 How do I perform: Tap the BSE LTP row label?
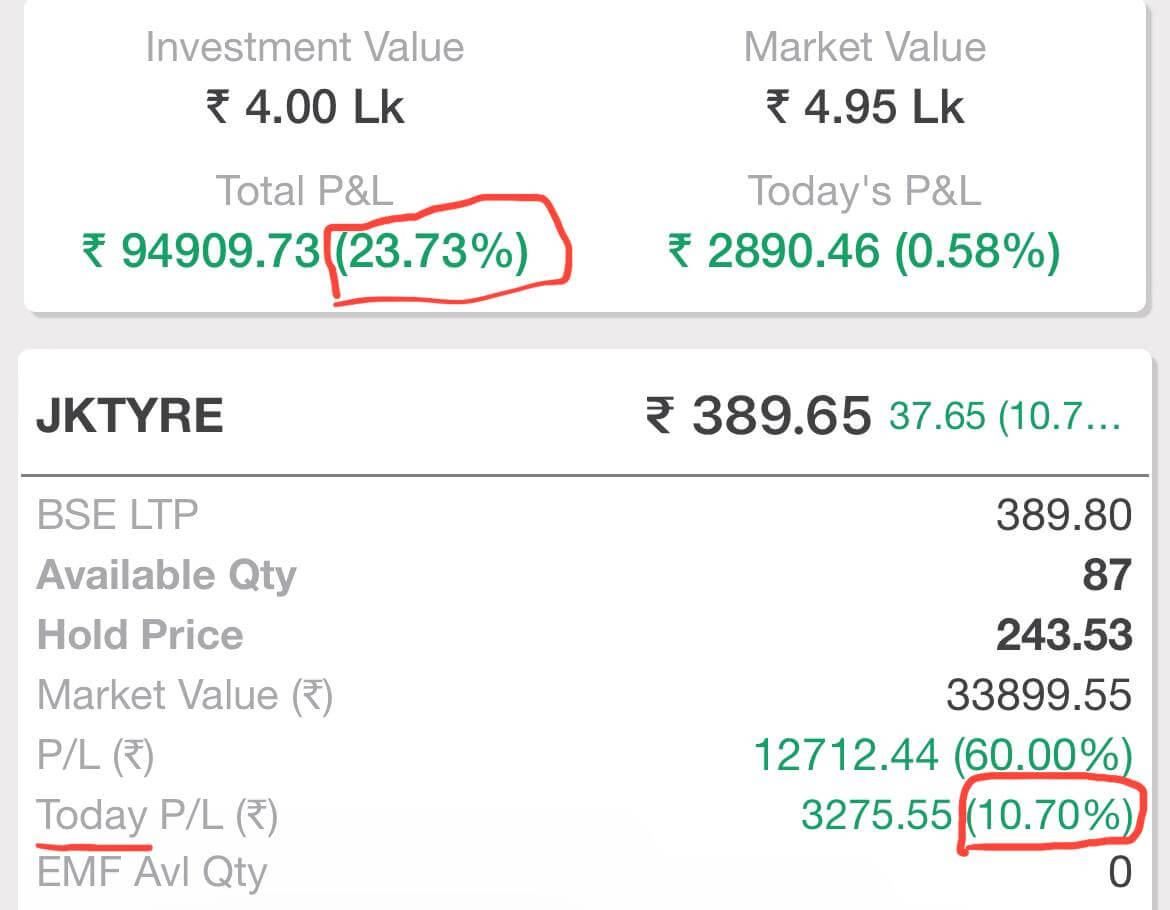point(117,515)
